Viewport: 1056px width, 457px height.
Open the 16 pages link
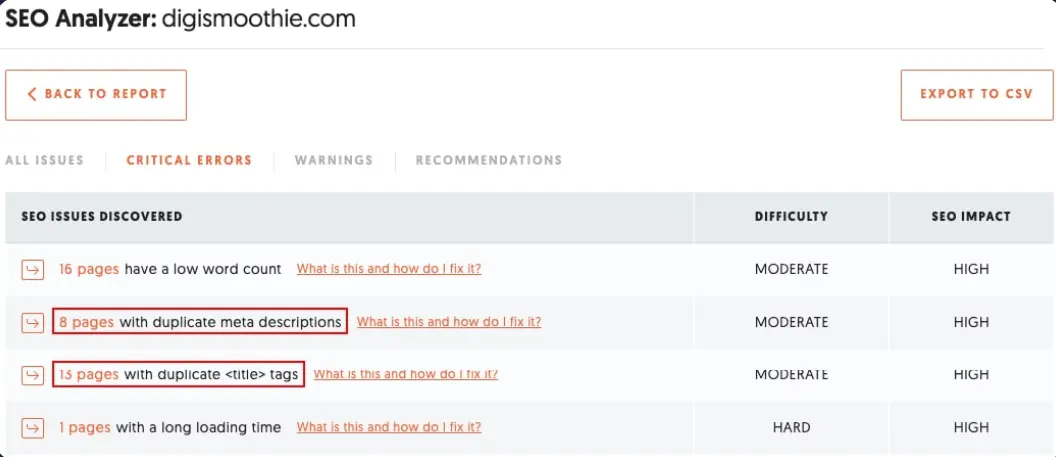(x=89, y=269)
